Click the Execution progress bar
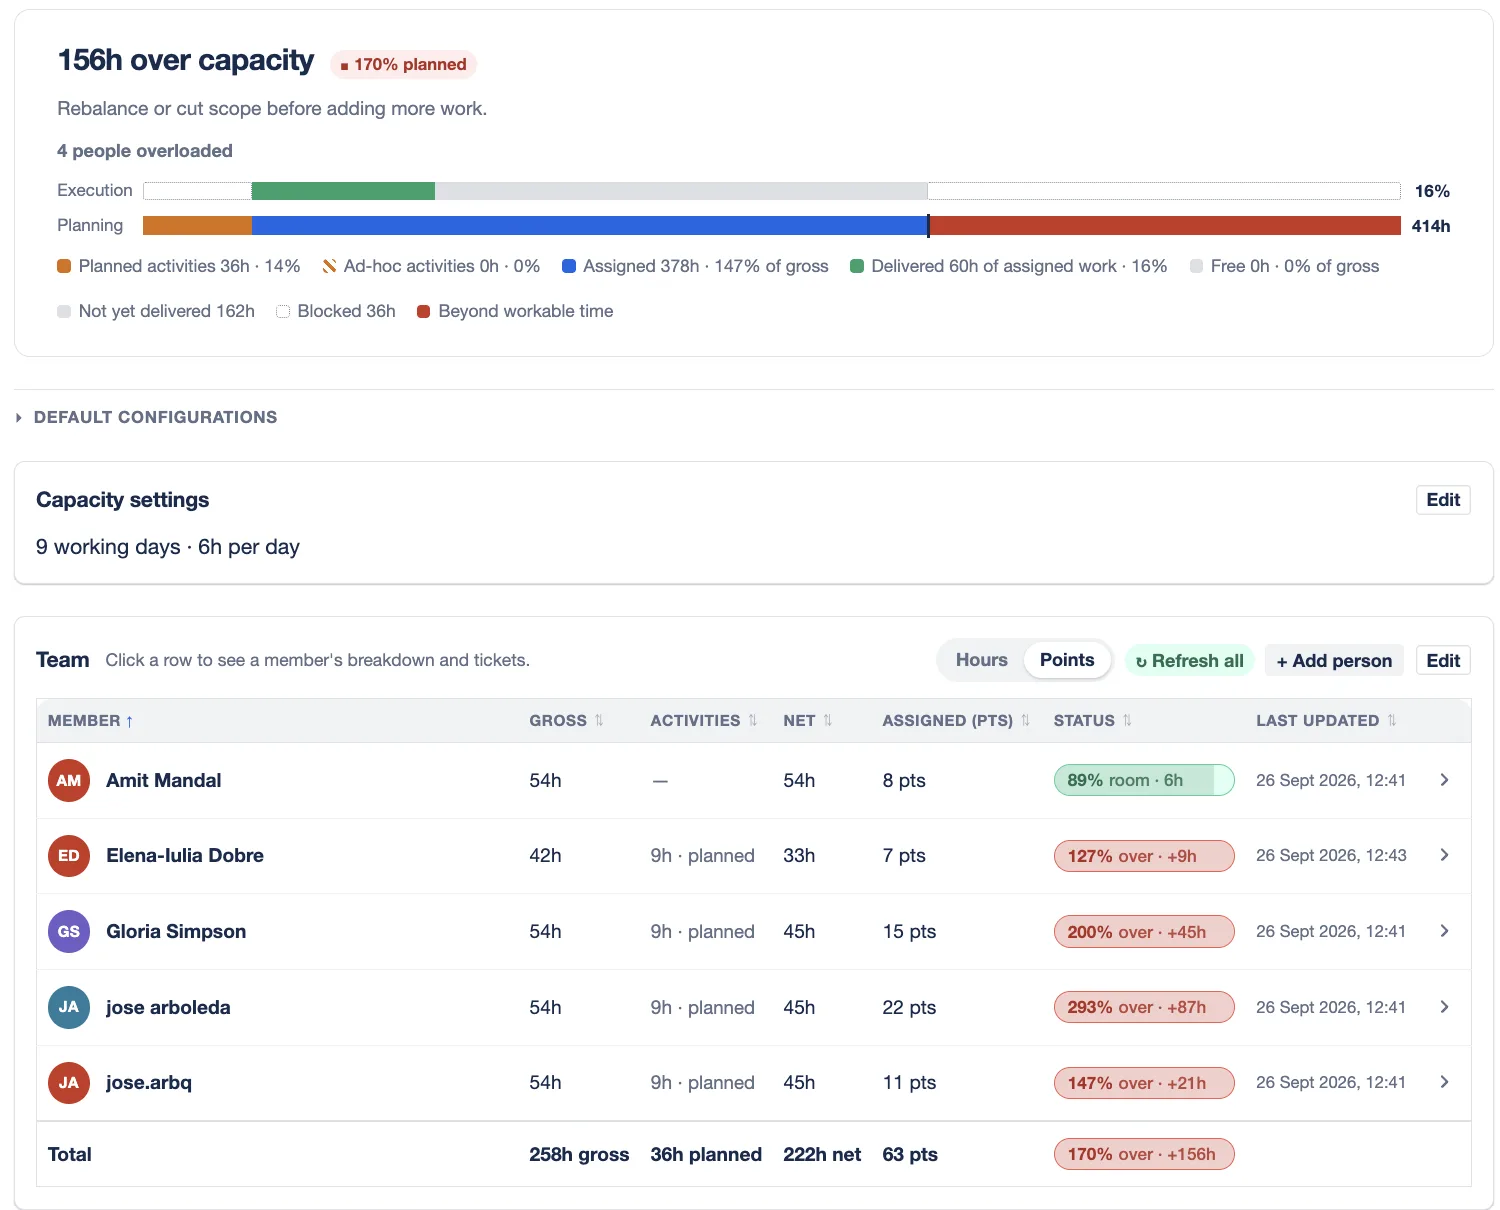The width and height of the screenshot is (1500, 1210). tap(772, 191)
